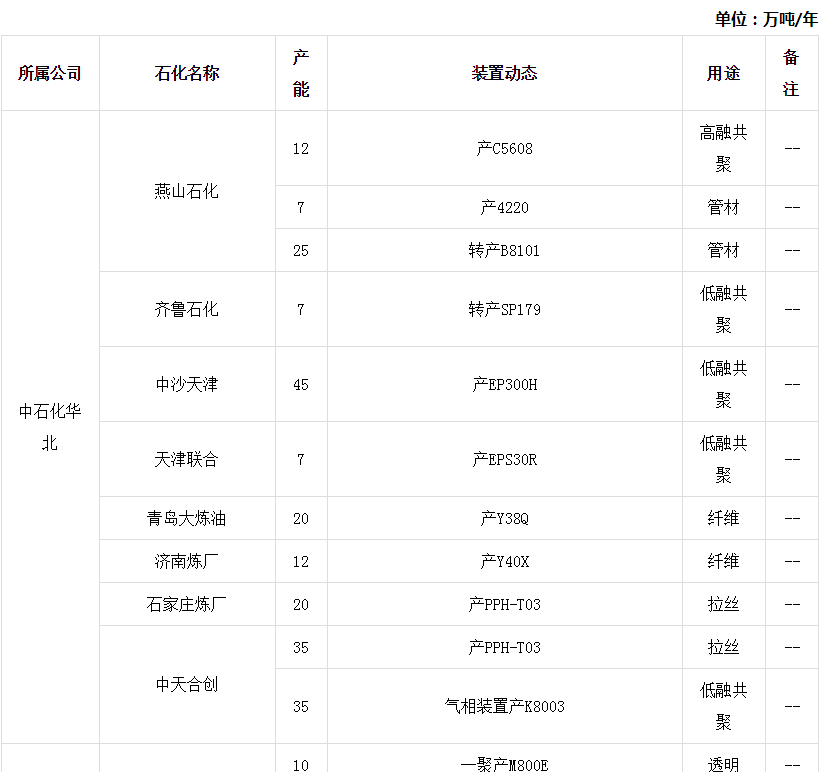Click the 装置动态 column header

[505, 73]
